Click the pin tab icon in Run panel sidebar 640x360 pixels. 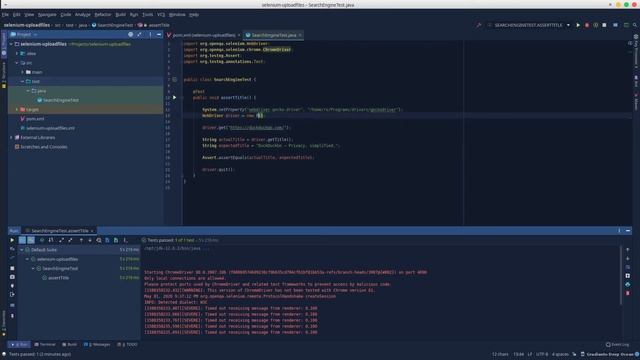click(12, 316)
